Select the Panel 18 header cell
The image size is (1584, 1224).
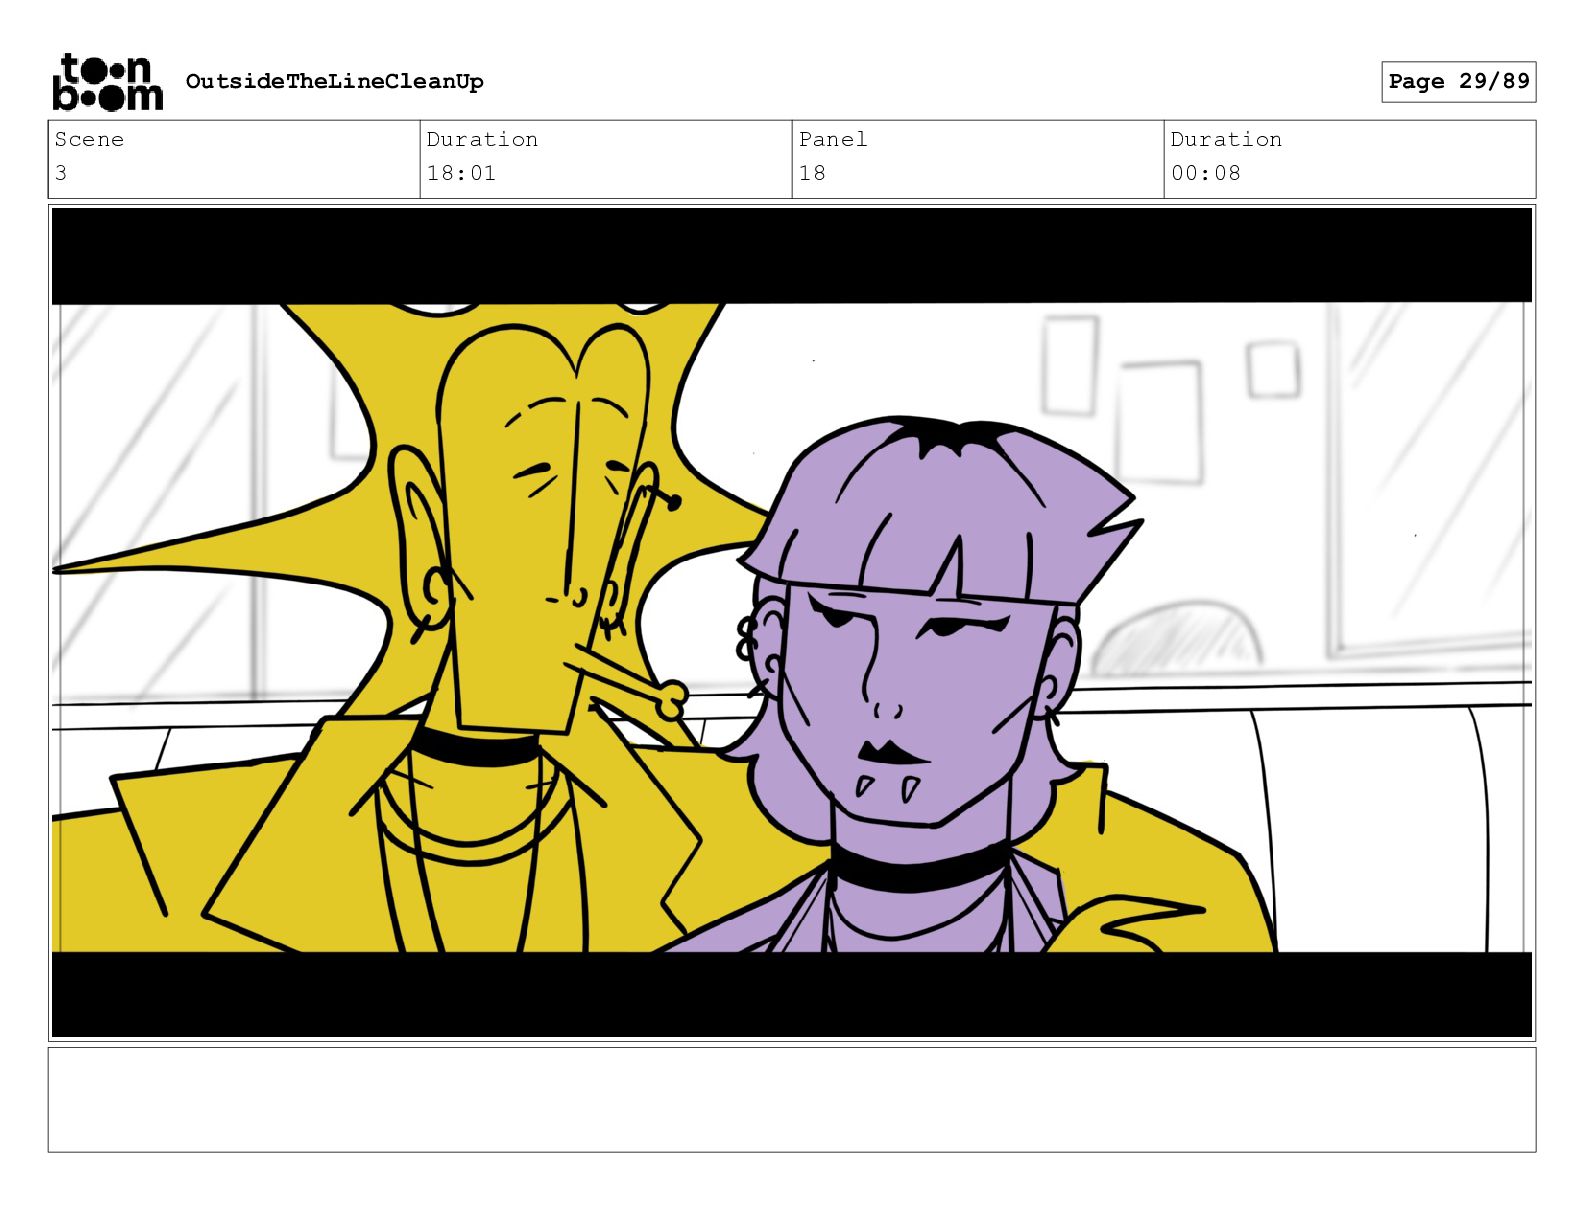point(978,159)
